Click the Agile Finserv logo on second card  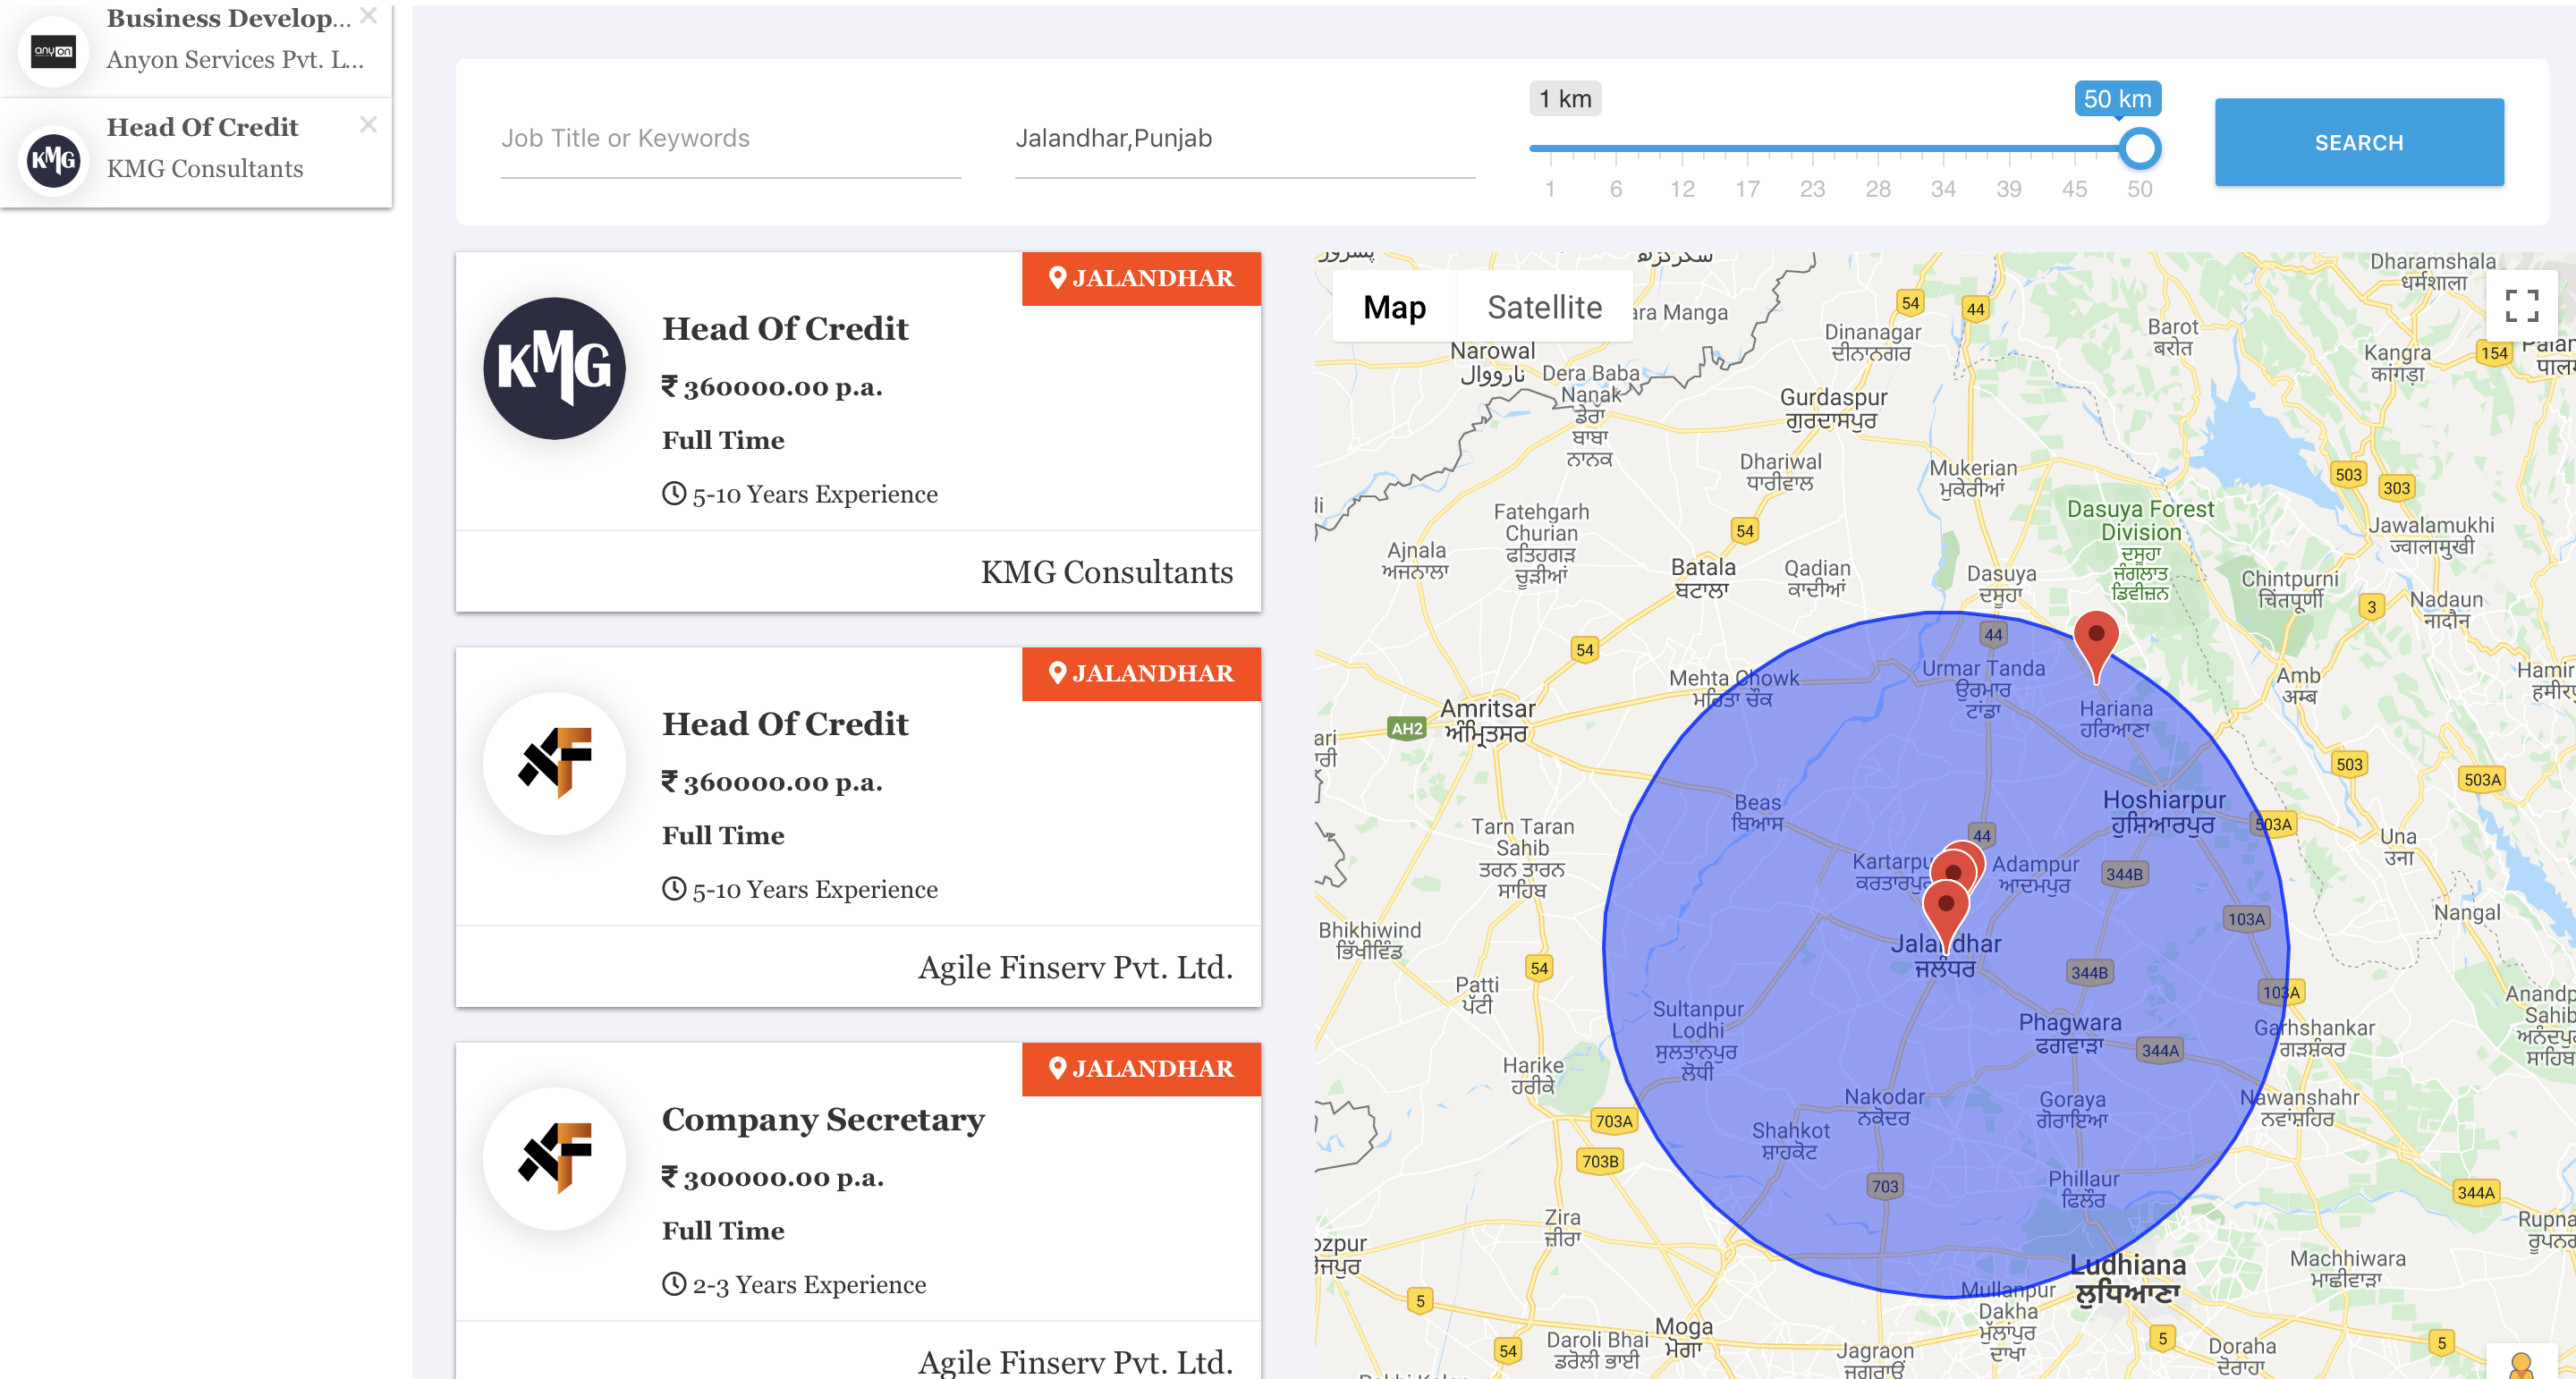(554, 763)
